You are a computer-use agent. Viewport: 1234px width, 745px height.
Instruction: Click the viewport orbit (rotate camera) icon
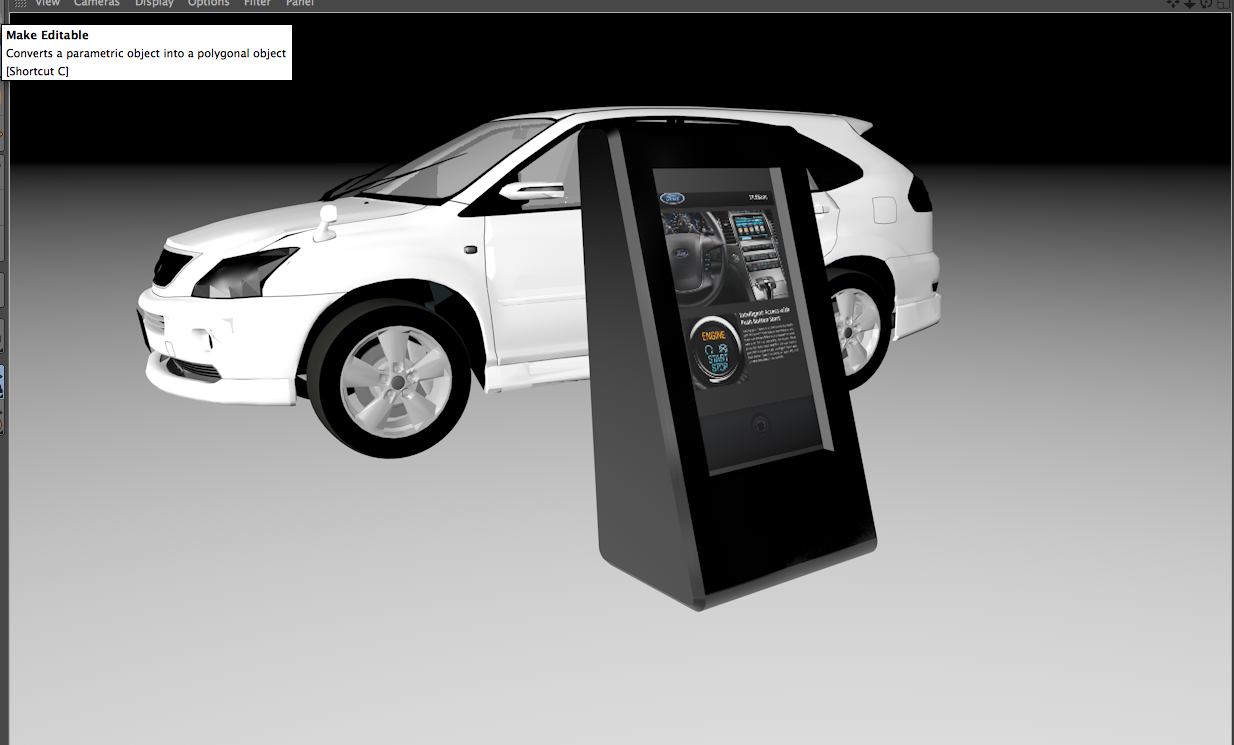[1206, 3]
